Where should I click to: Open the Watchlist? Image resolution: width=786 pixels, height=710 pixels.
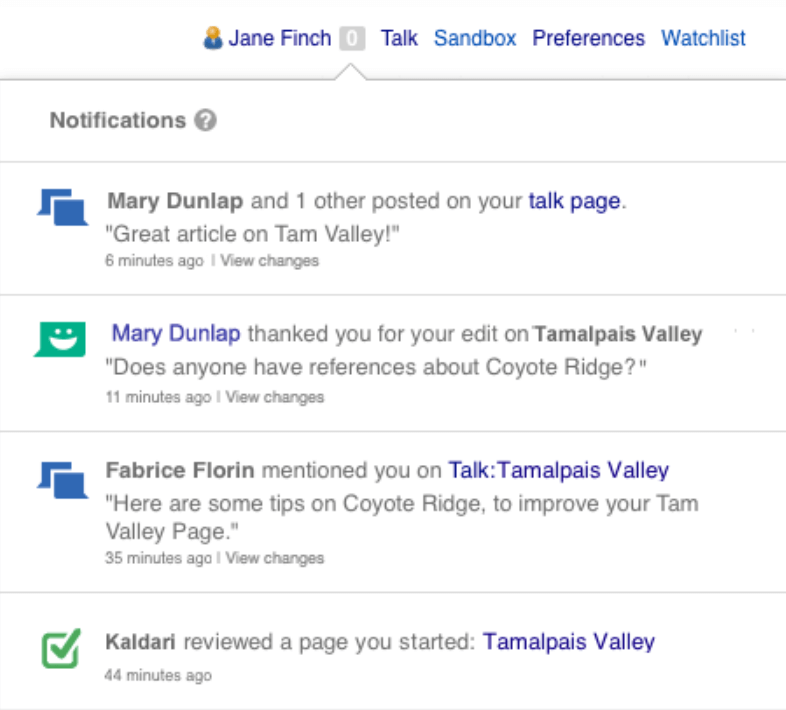click(x=703, y=39)
